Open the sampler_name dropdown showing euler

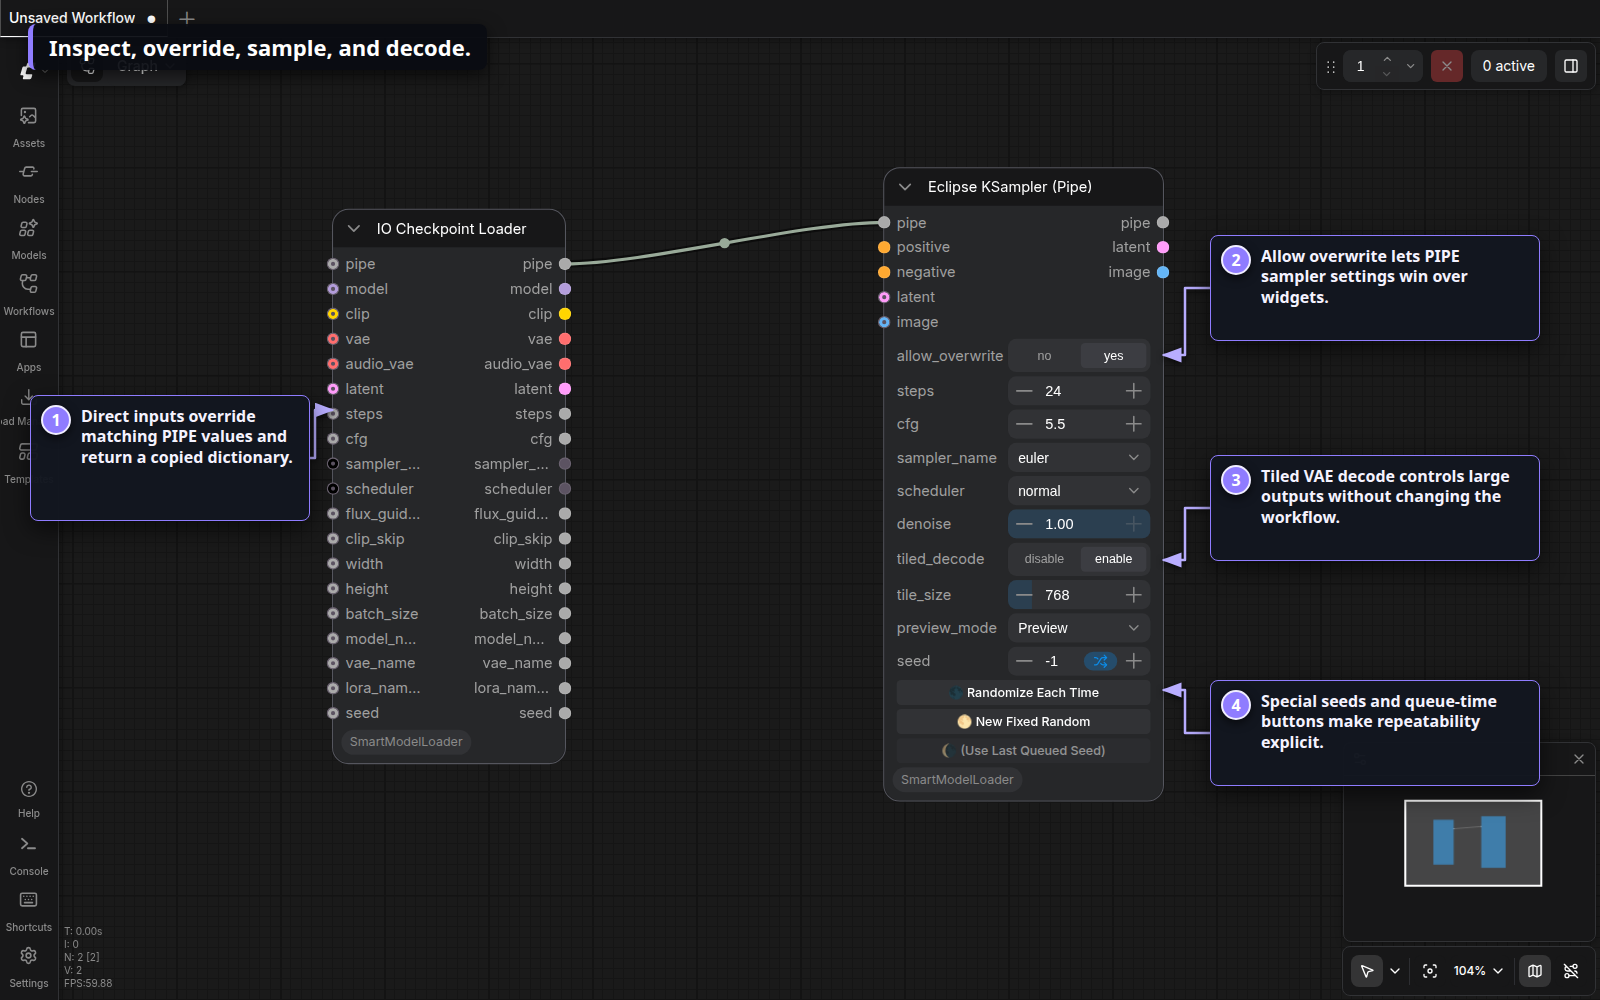[x=1079, y=458]
